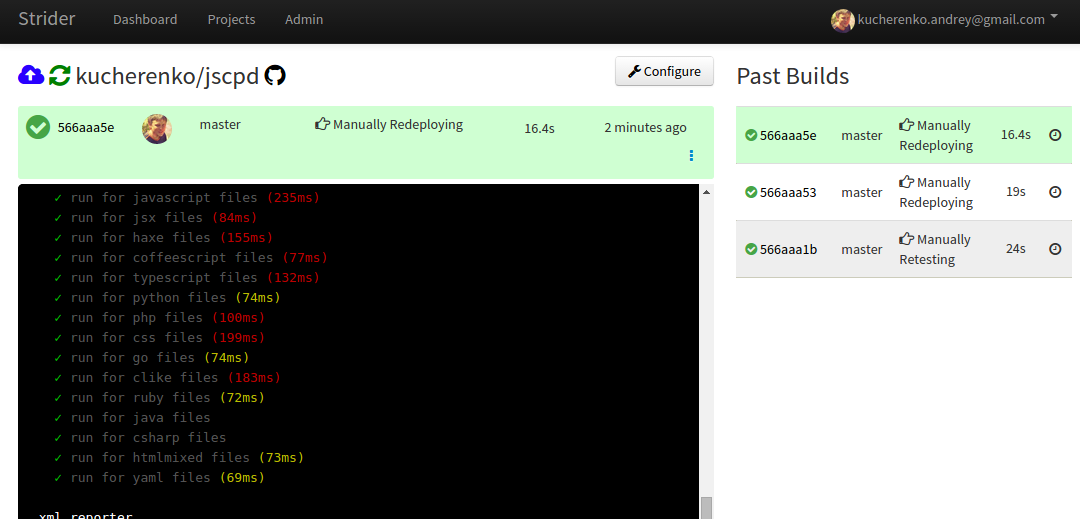Click console line 'run for coffeescript files'
The width and height of the screenshot is (1080, 519).
(x=191, y=258)
